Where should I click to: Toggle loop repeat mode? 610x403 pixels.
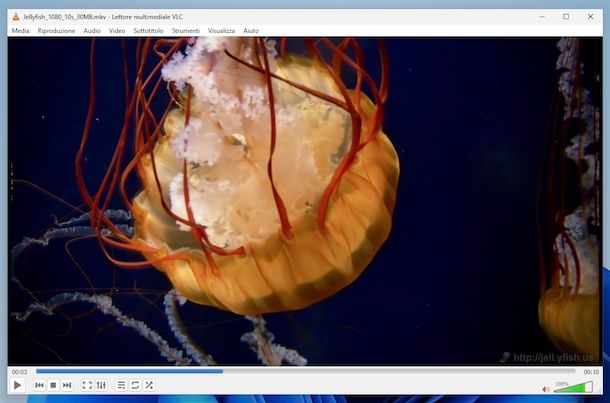(x=135, y=385)
